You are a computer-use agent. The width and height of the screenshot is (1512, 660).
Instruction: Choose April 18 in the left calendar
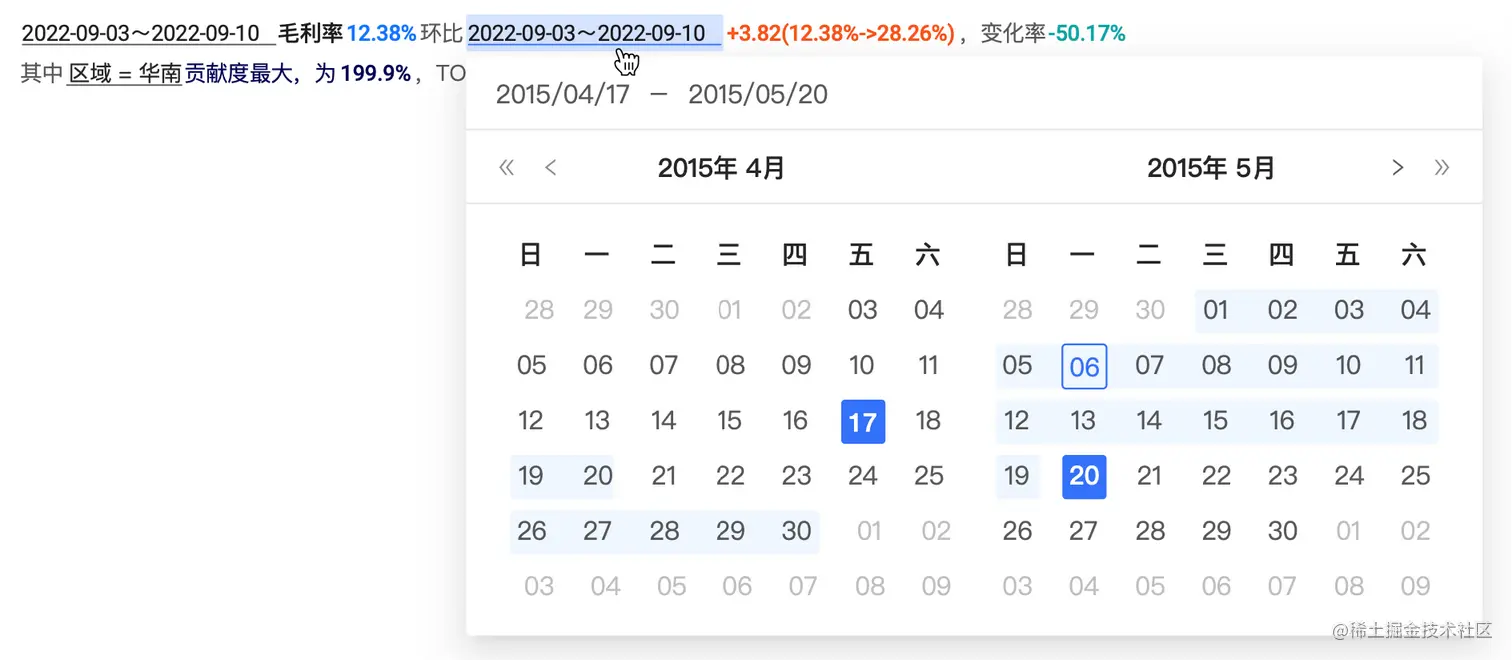[x=928, y=422]
